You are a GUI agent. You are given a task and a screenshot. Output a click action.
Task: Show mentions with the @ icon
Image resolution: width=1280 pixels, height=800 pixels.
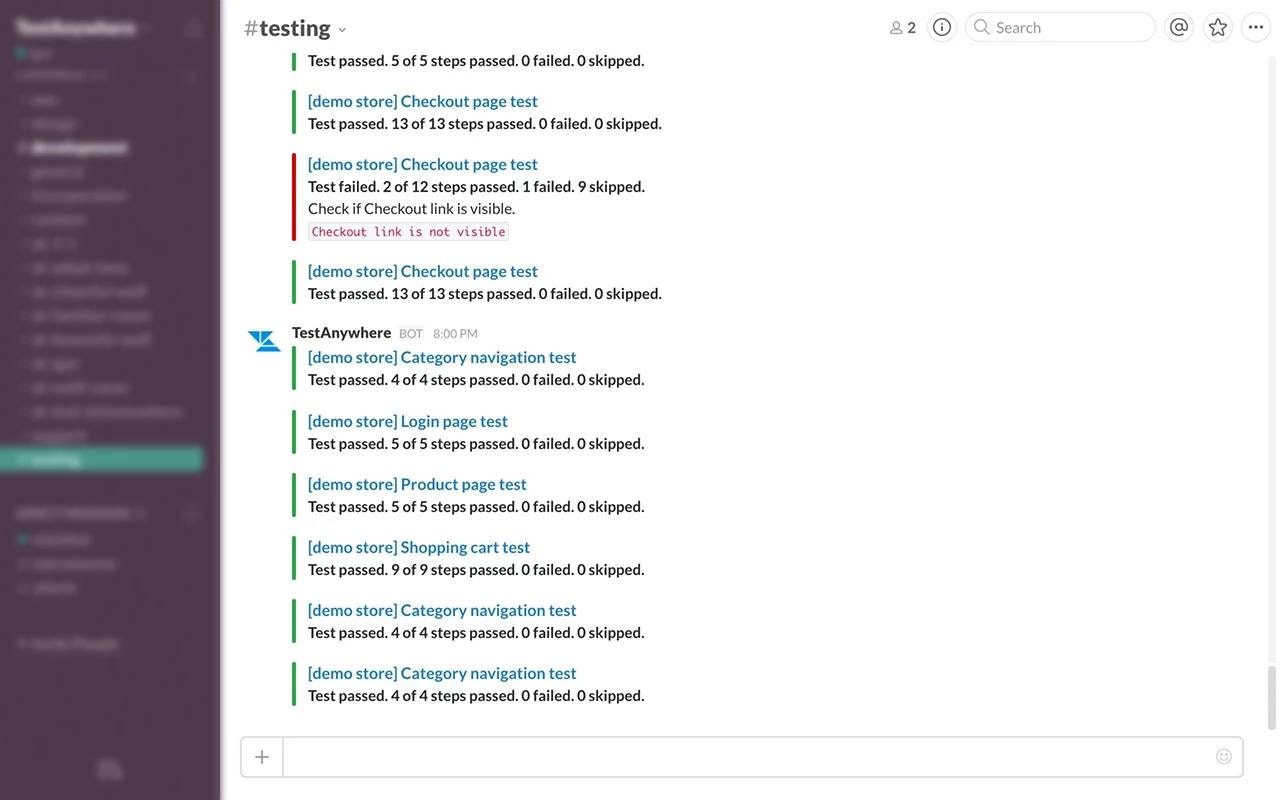(x=1179, y=27)
